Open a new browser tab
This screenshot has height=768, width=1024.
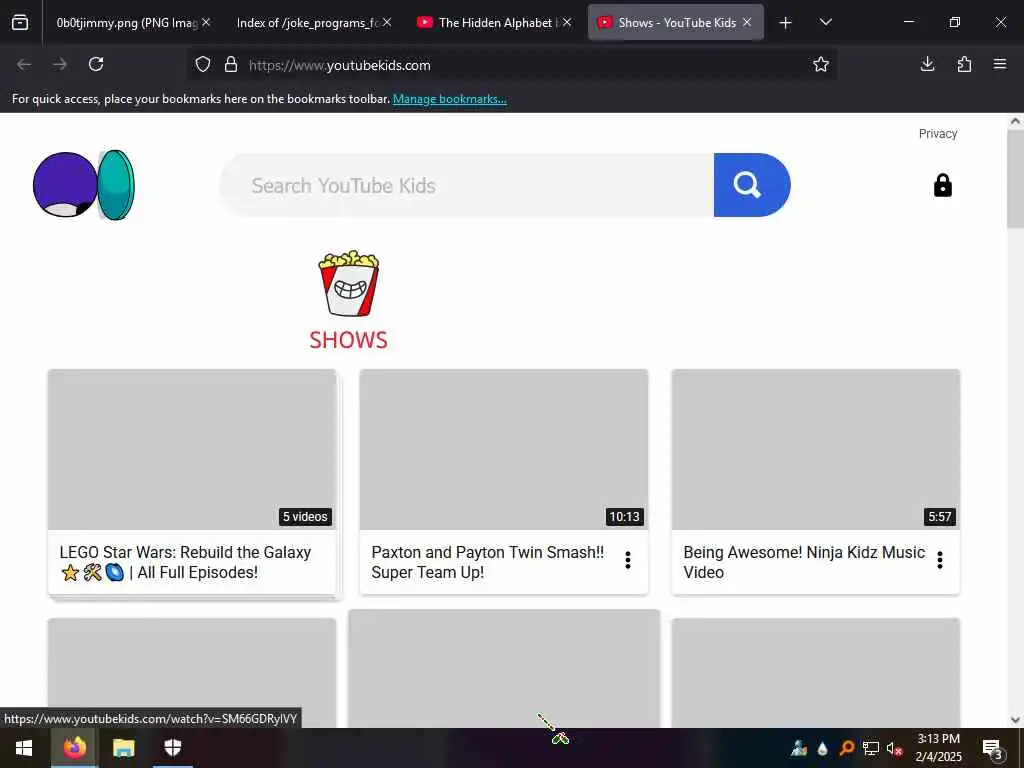786,23
